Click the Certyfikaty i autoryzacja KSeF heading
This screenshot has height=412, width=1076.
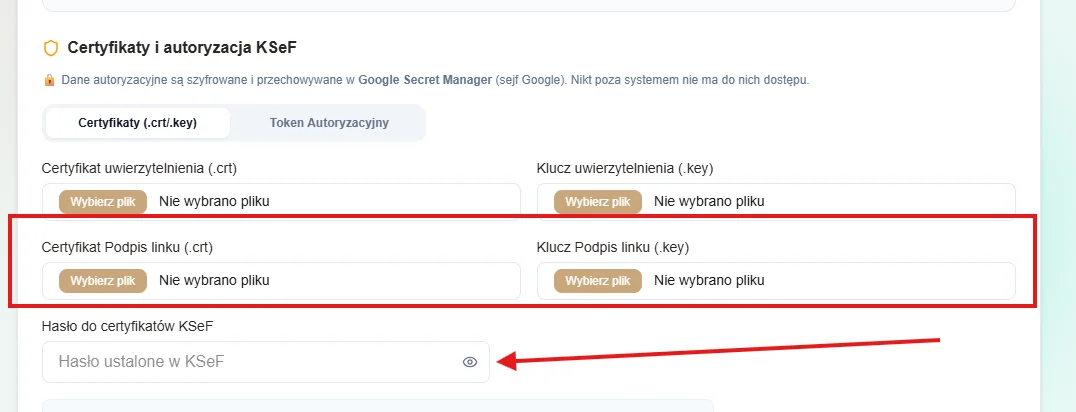click(182, 47)
